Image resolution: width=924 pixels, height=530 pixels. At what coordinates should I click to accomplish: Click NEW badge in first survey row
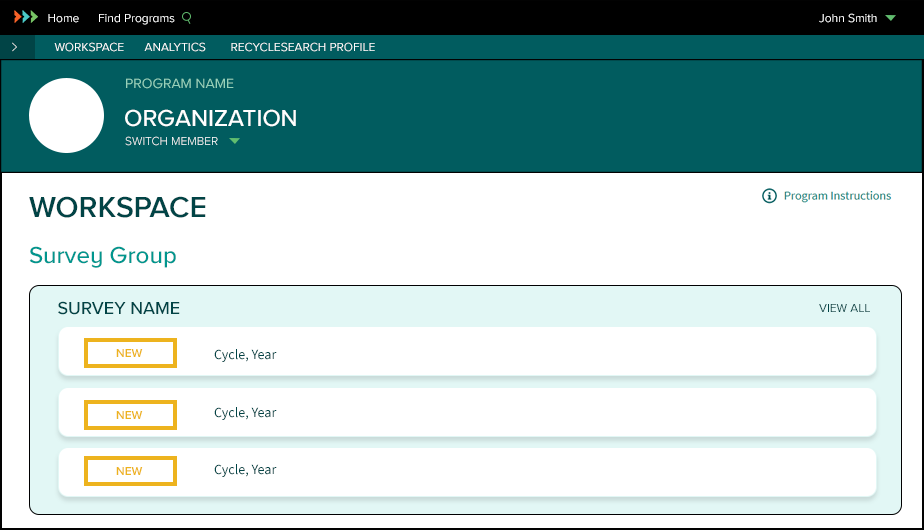130,353
